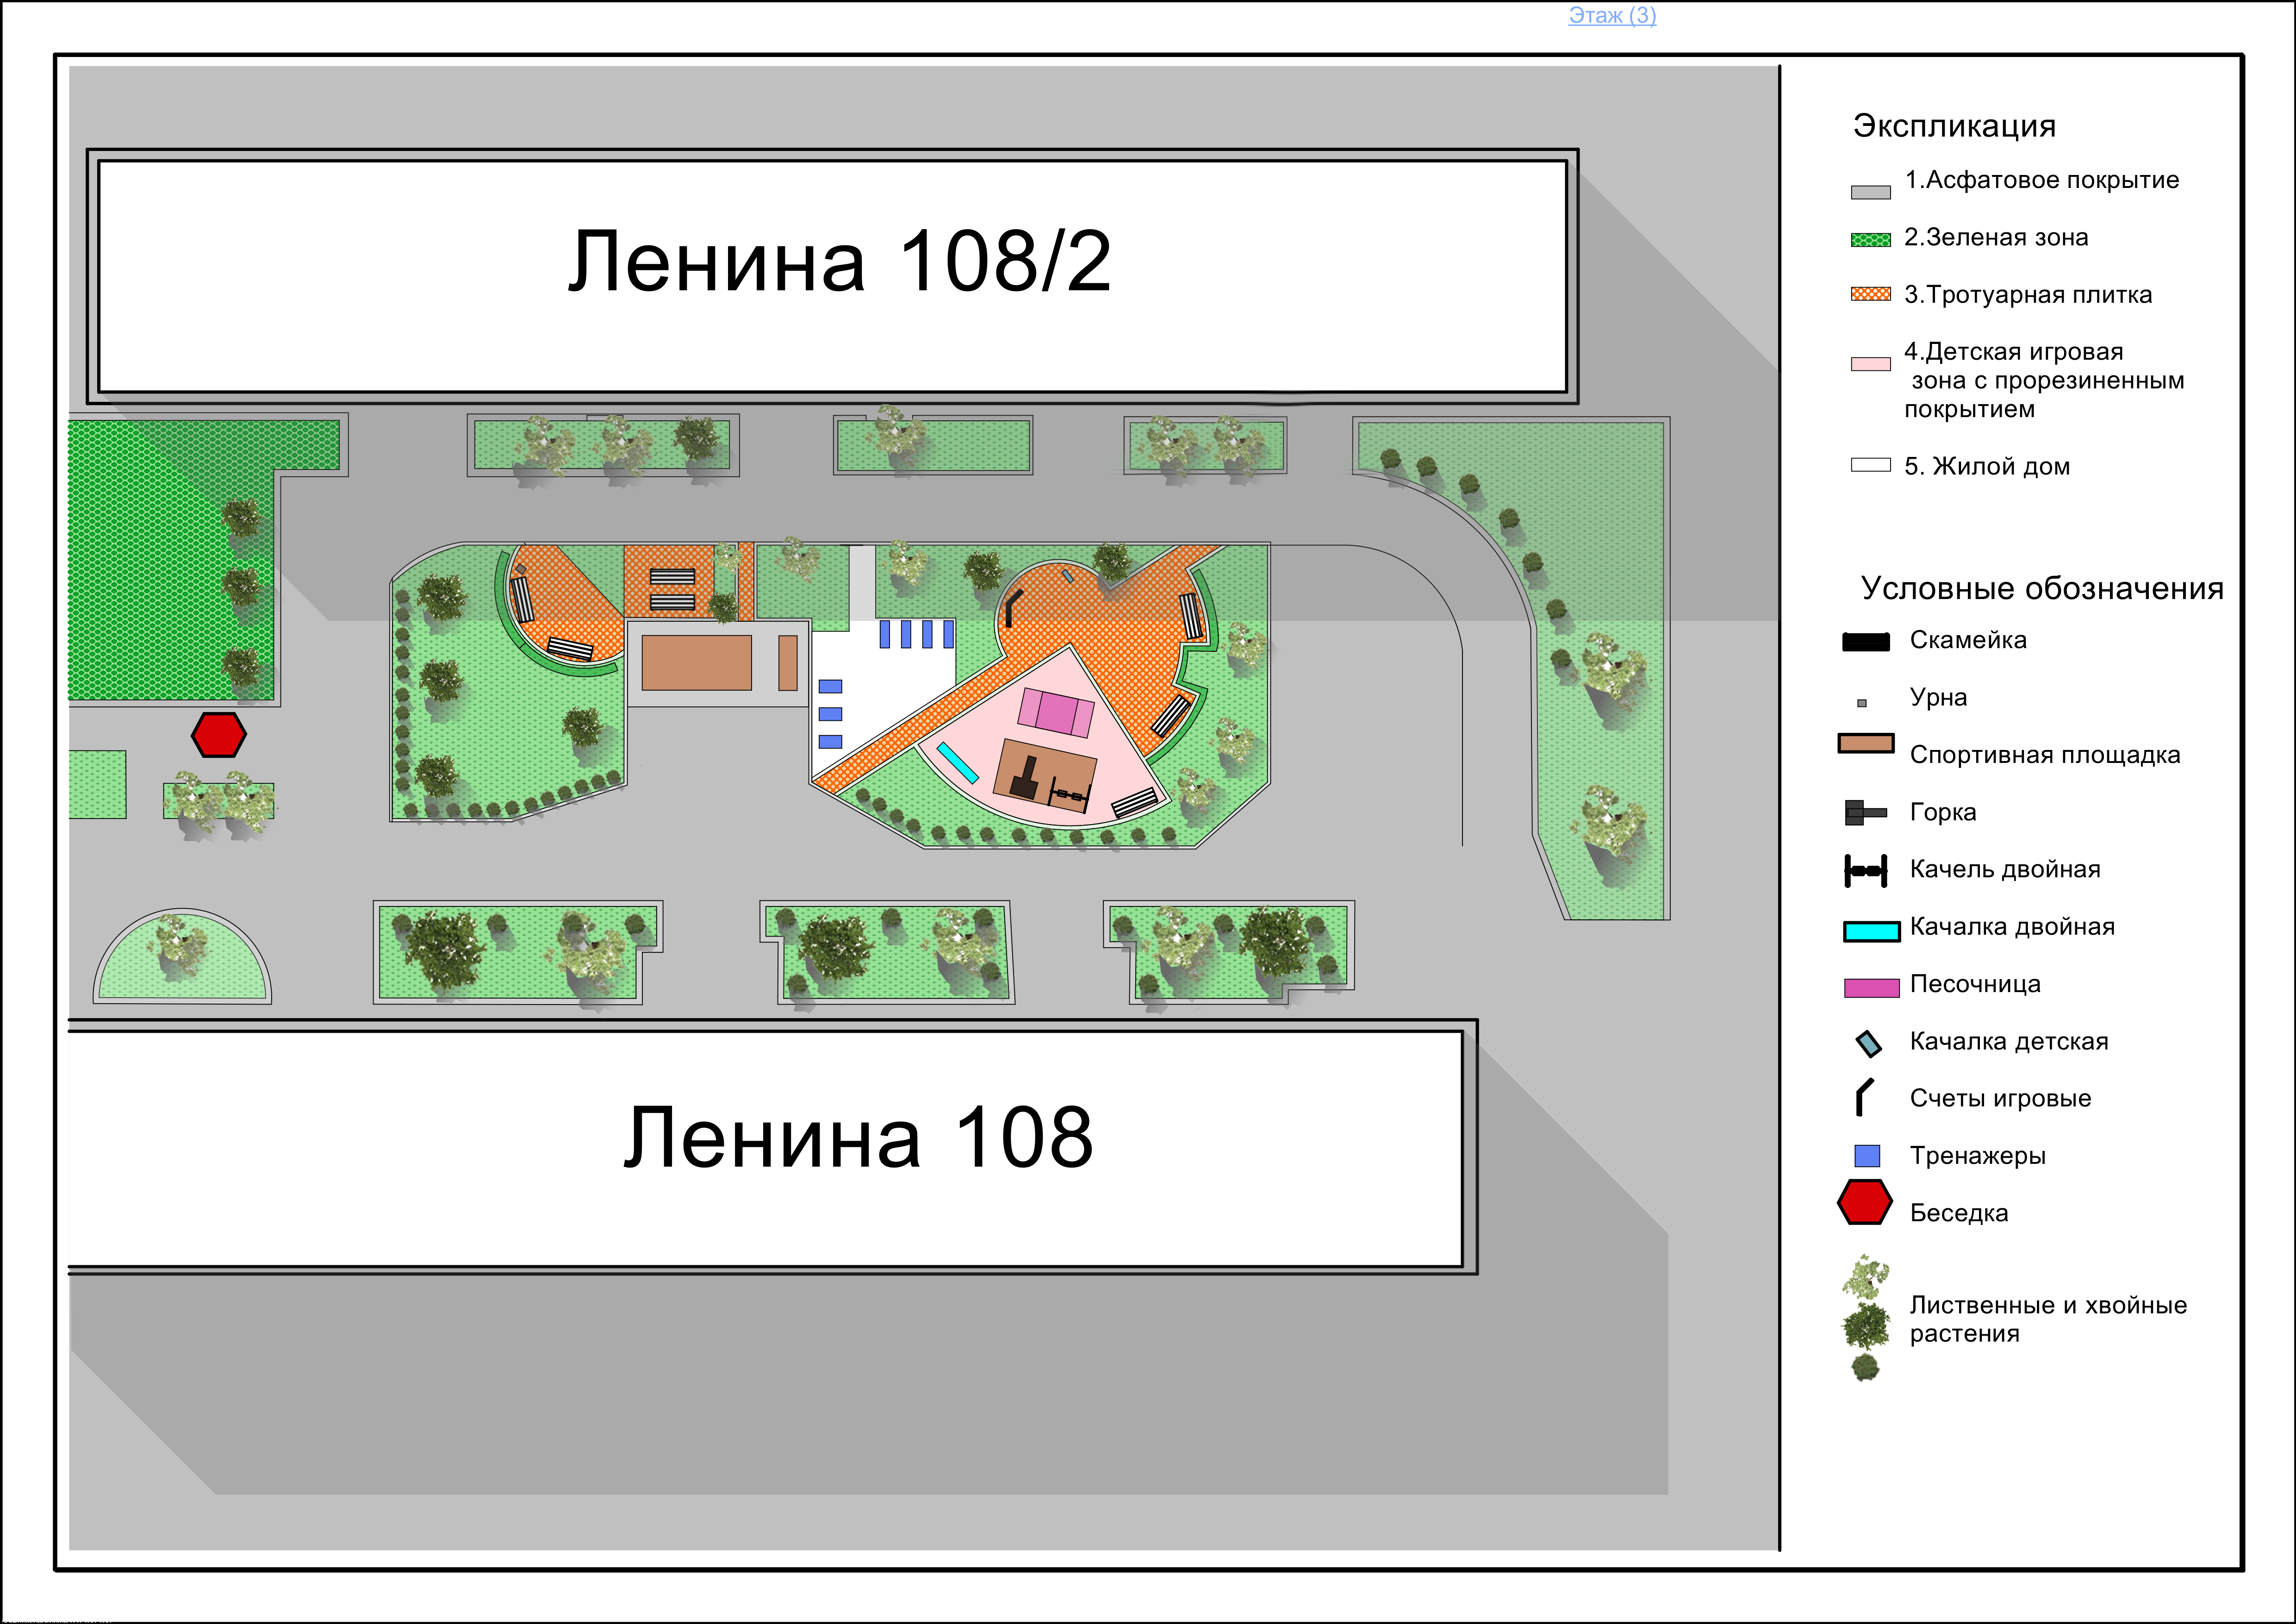Click the Условные обозначения heading
Image resolution: width=2296 pixels, height=1624 pixels.
(2042, 588)
